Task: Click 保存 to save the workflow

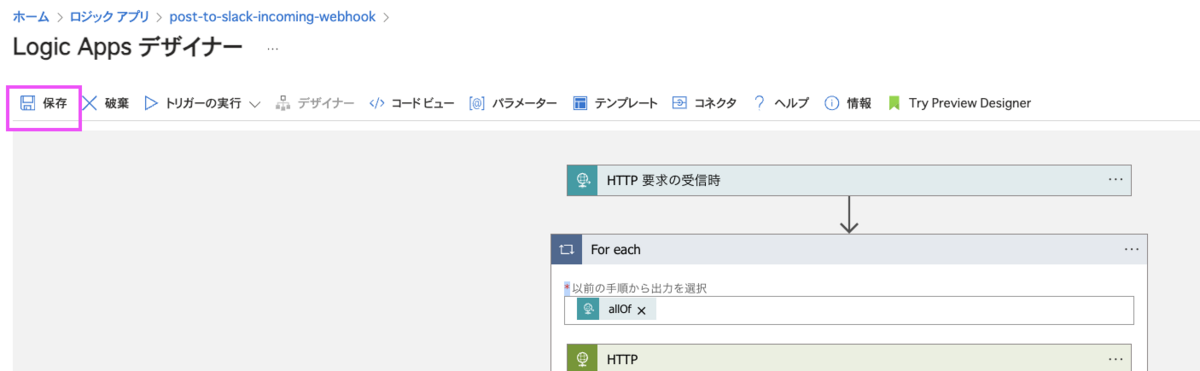Action: point(55,103)
